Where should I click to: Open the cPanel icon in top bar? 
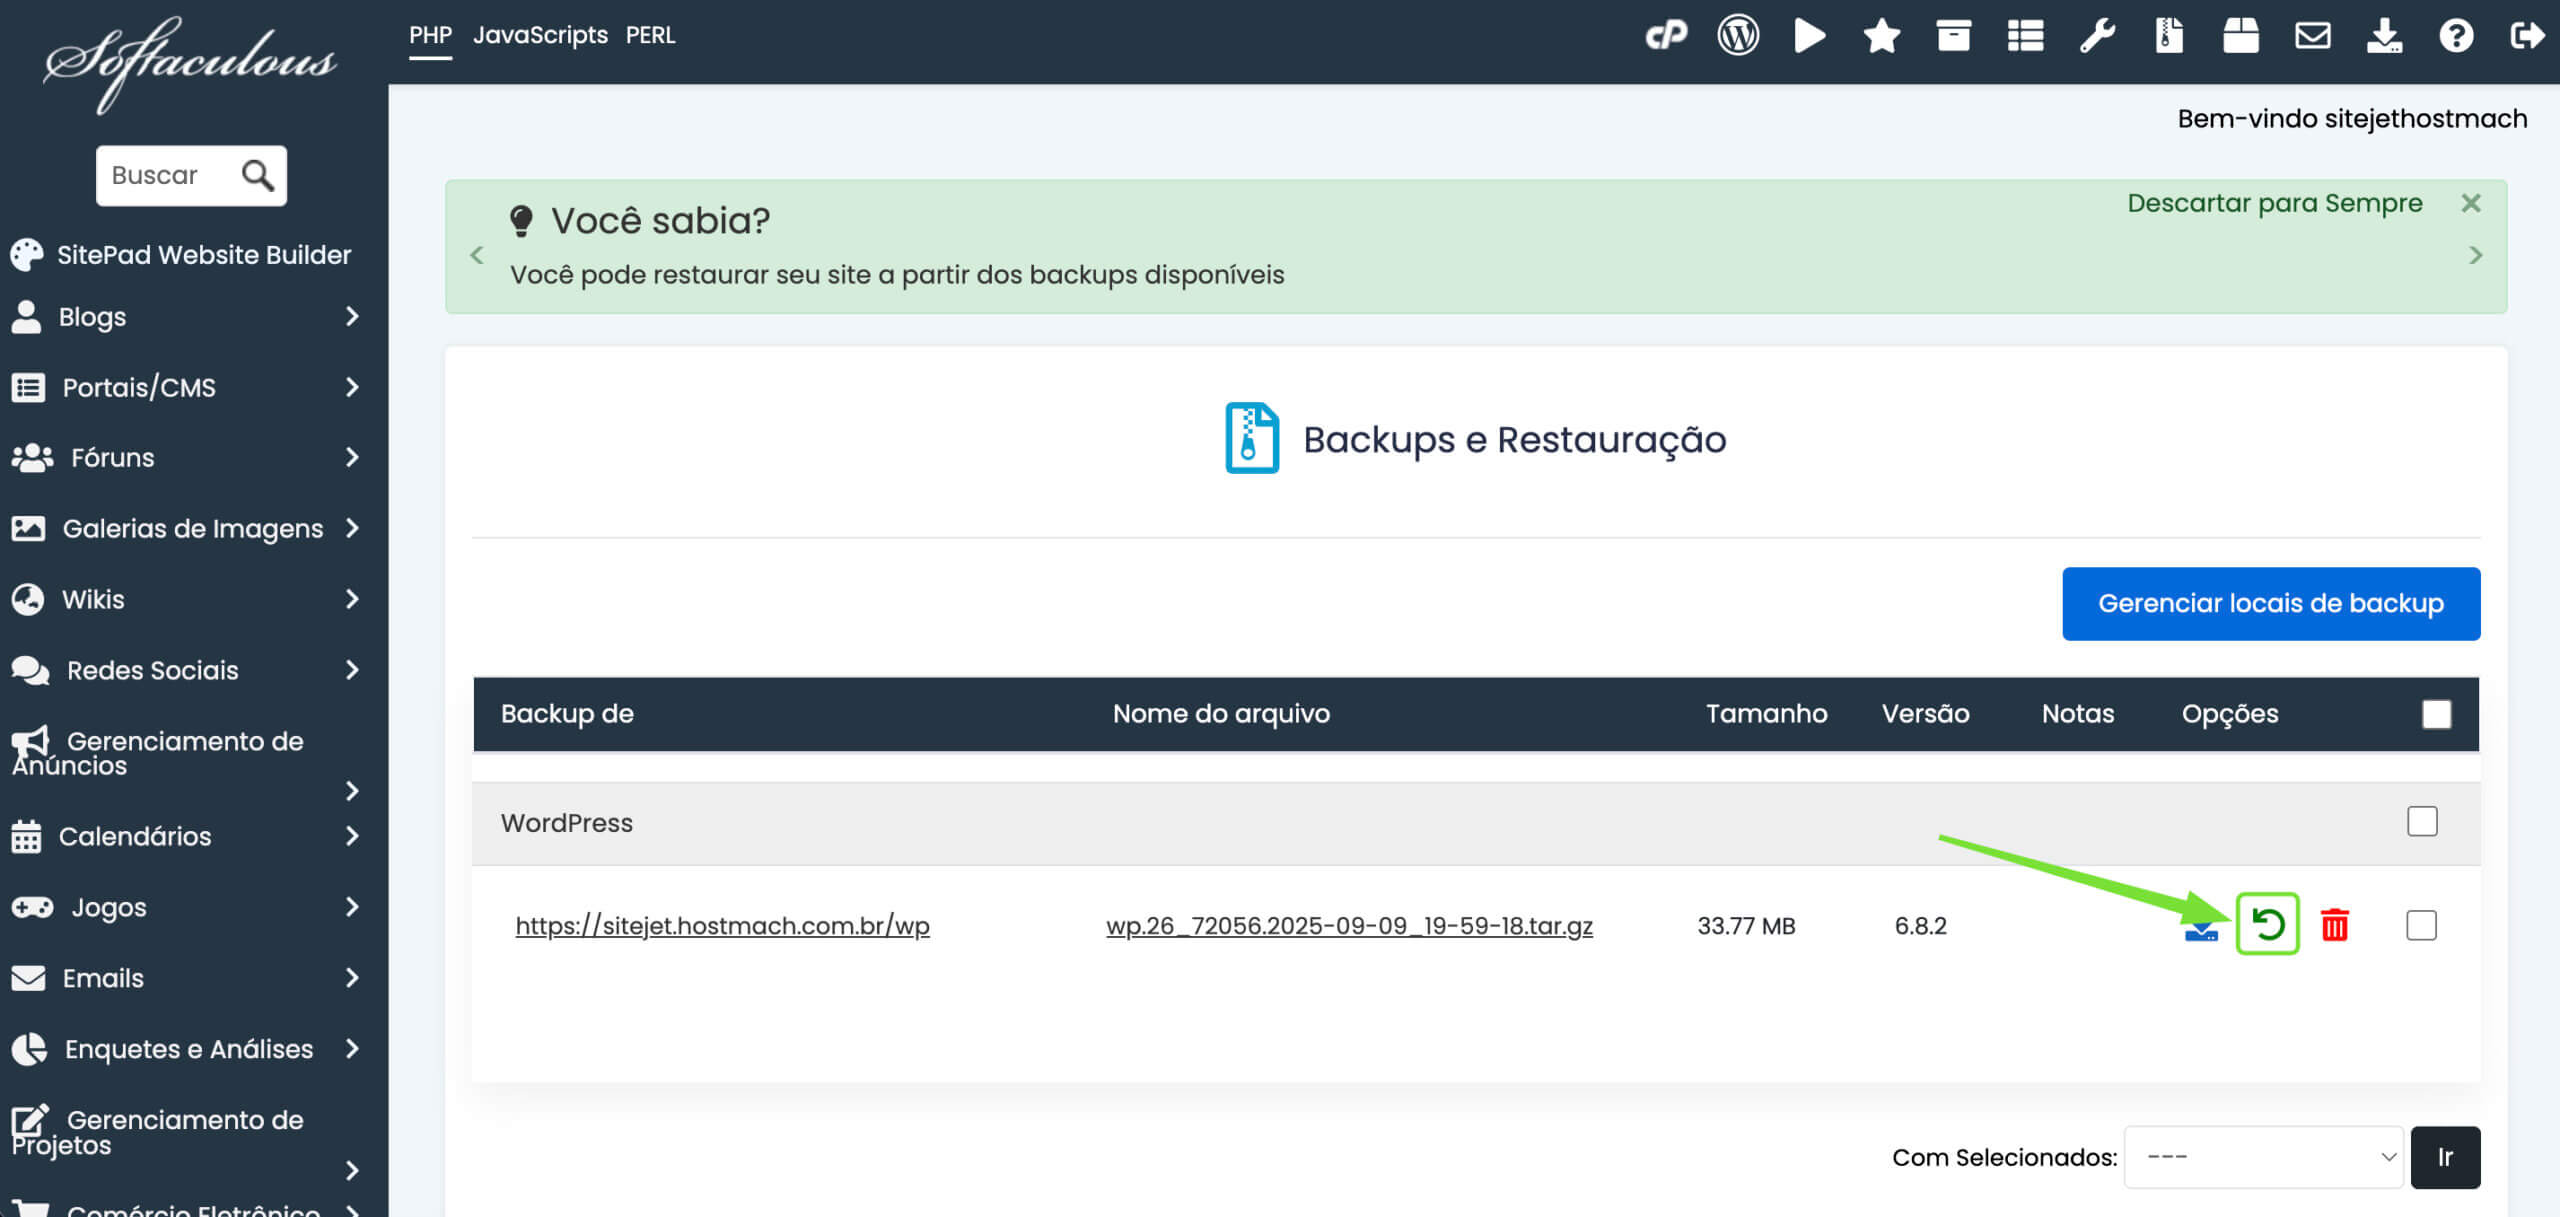[1666, 36]
